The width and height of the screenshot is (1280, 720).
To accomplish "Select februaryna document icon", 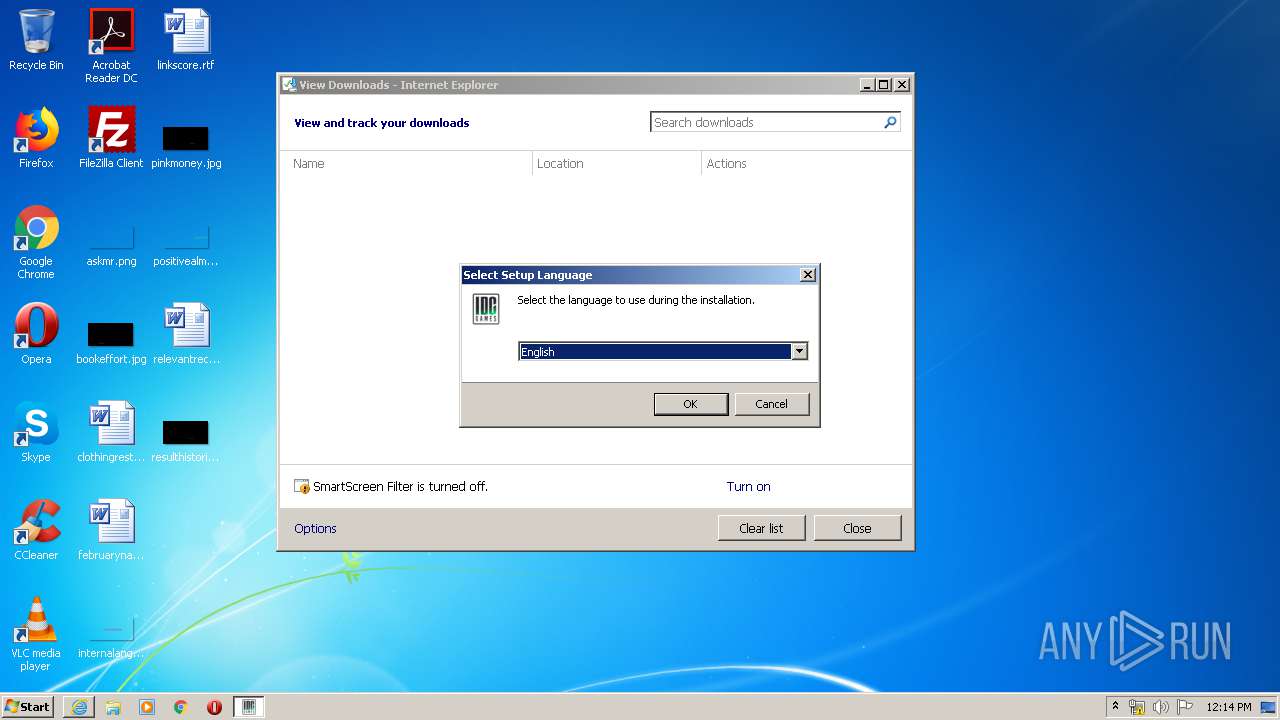I will coord(111,530).
